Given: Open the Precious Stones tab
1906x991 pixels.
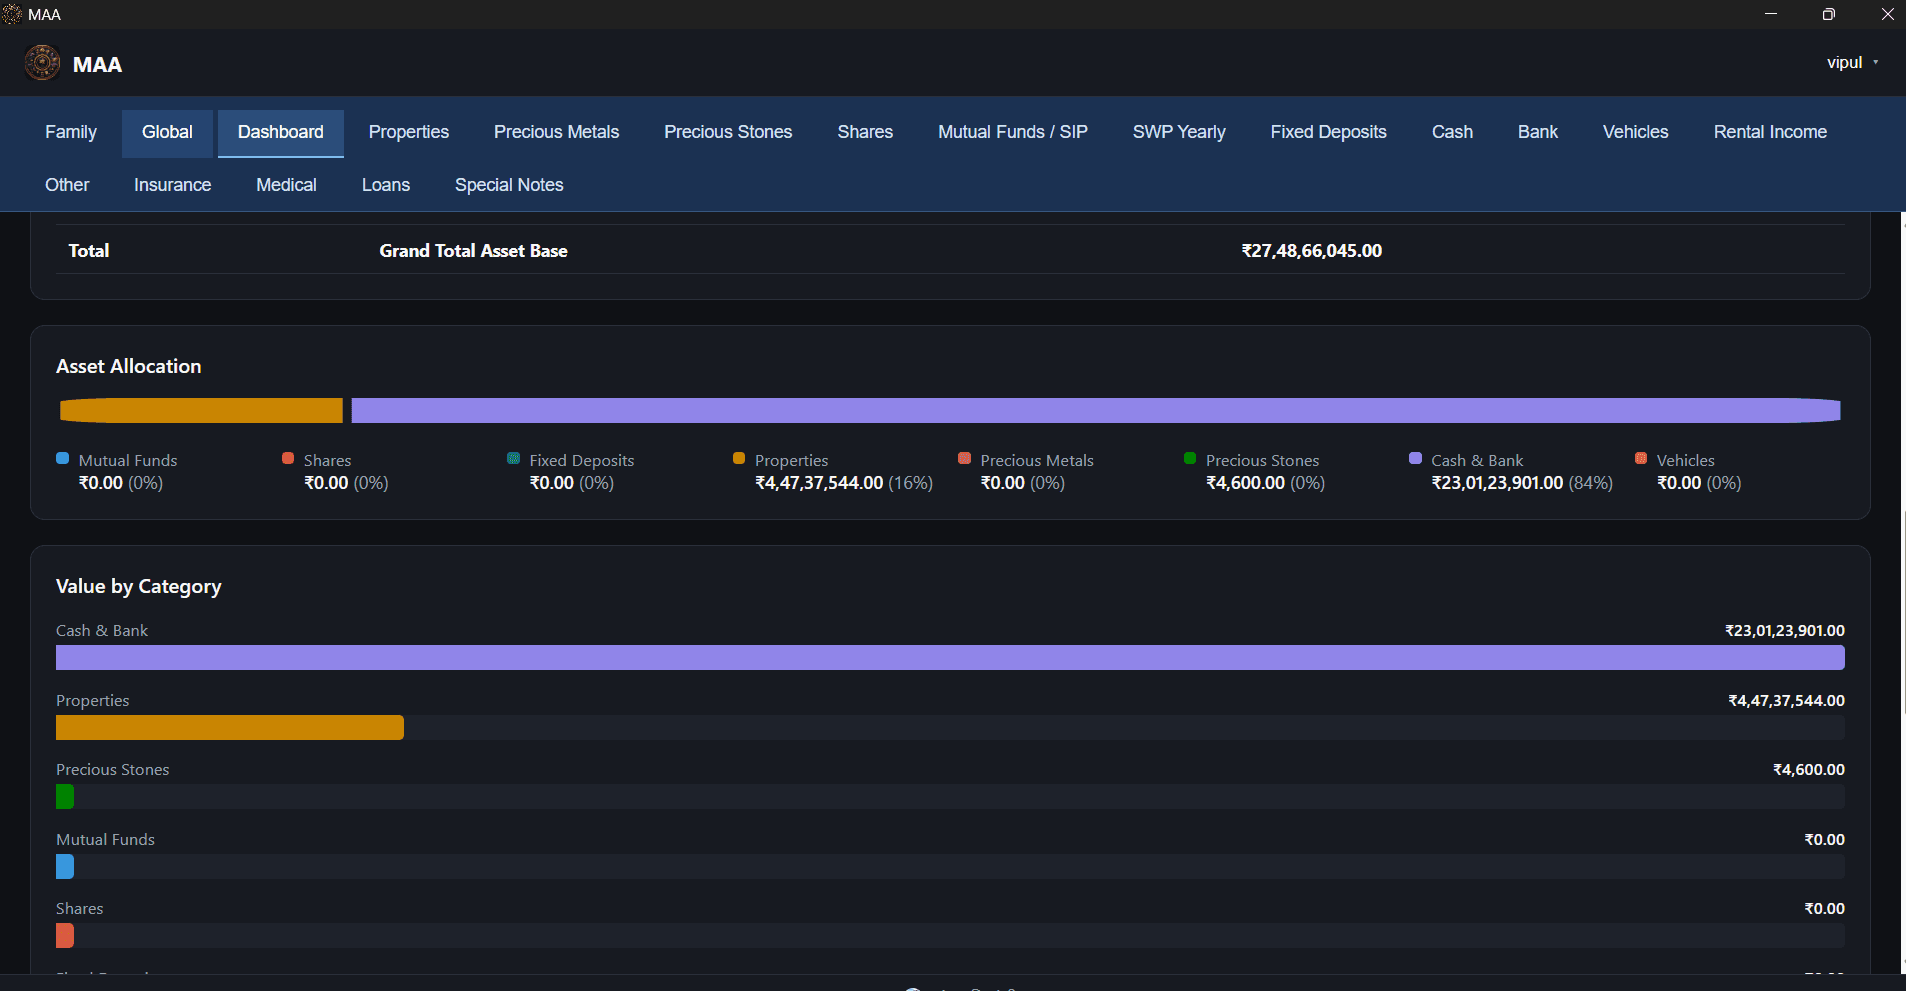Looking at the screenshot, I should point(728,132).
